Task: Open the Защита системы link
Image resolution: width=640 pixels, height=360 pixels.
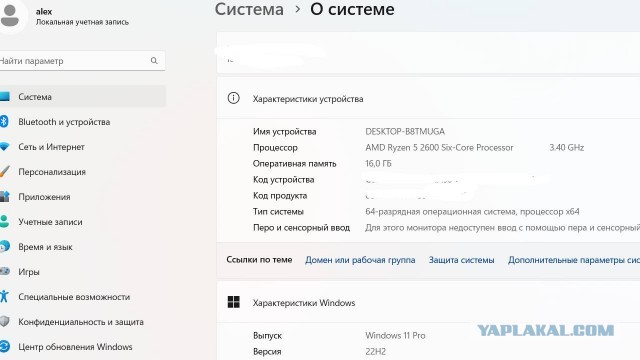Action: [461, 260]
